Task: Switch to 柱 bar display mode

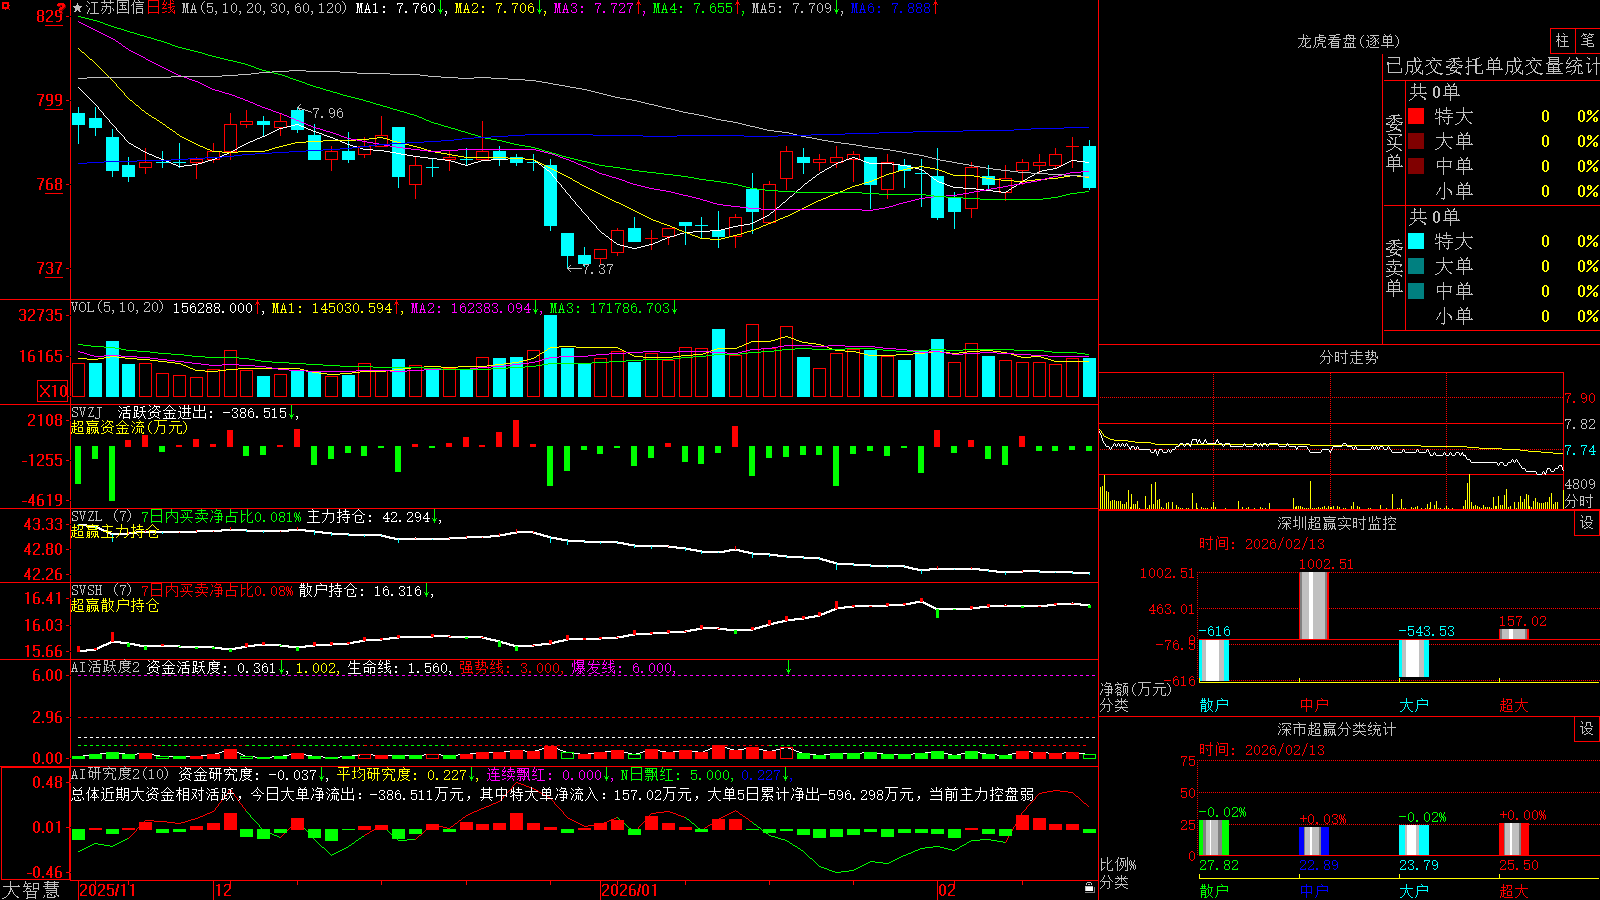Action: 1562,40
